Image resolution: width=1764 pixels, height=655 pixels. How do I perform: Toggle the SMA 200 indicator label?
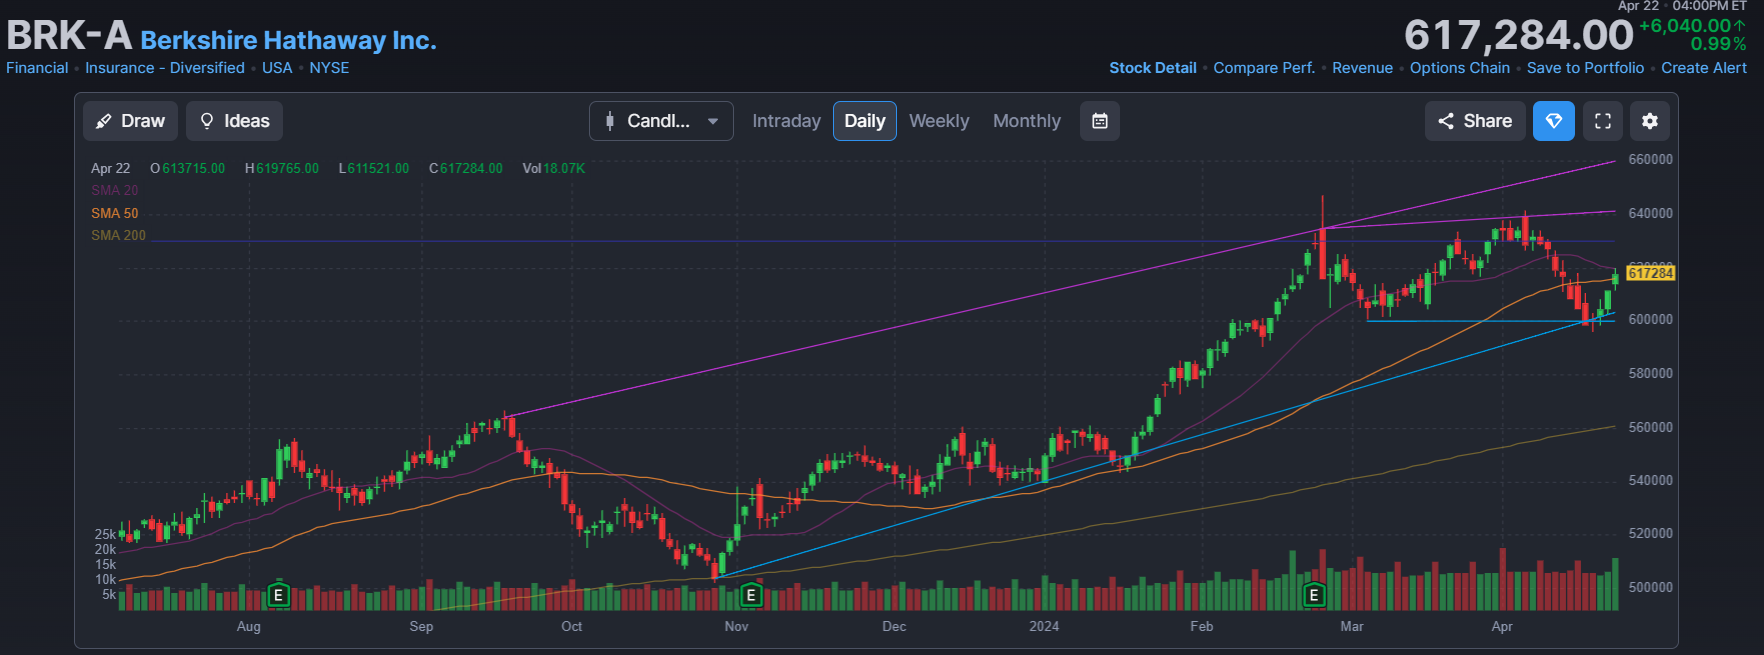click(118, 235)
